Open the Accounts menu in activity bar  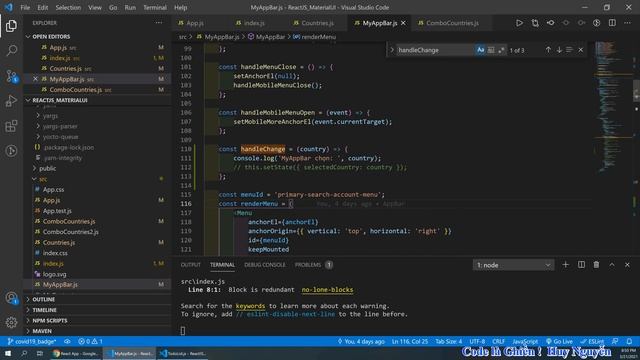click(11, 298)
